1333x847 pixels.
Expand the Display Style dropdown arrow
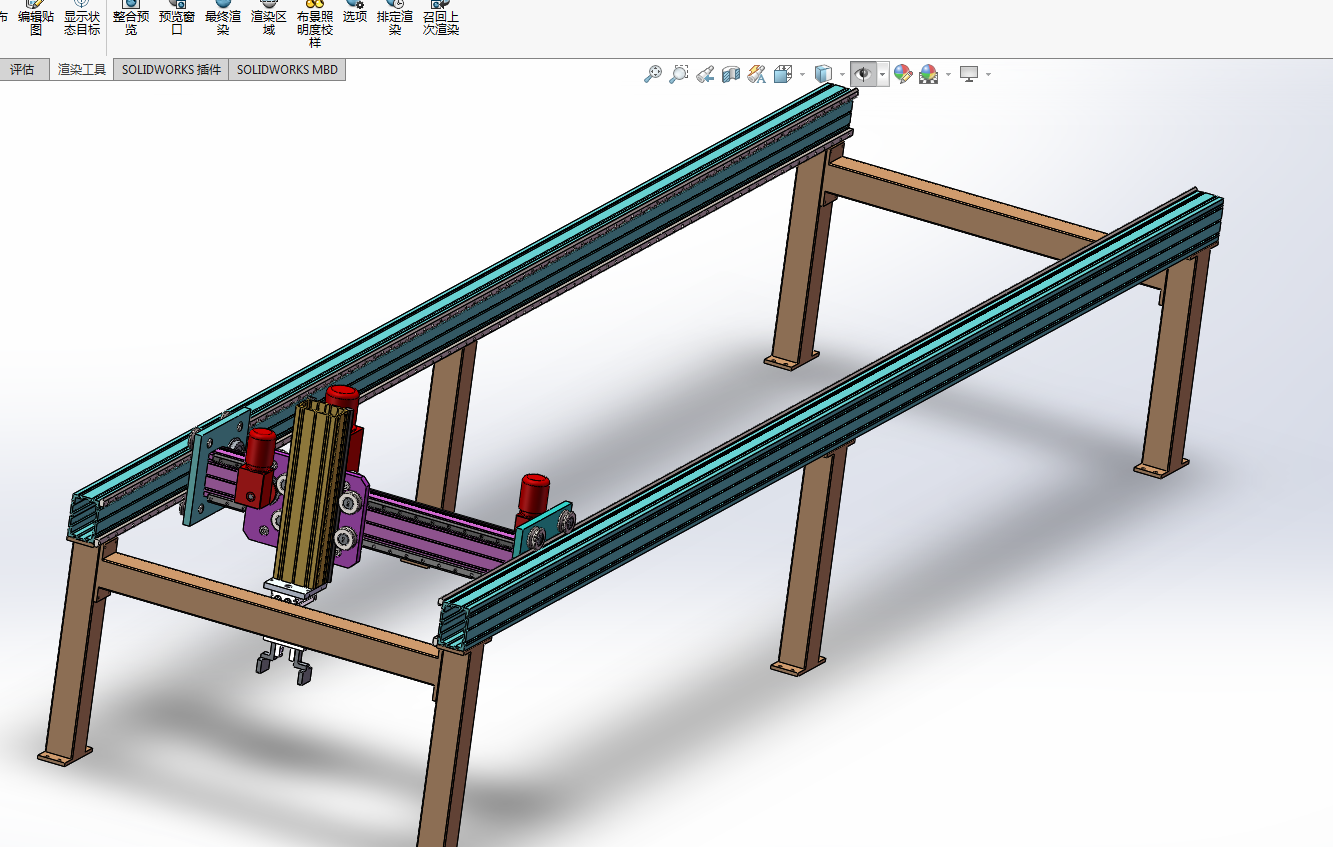(x=842, y=74)
